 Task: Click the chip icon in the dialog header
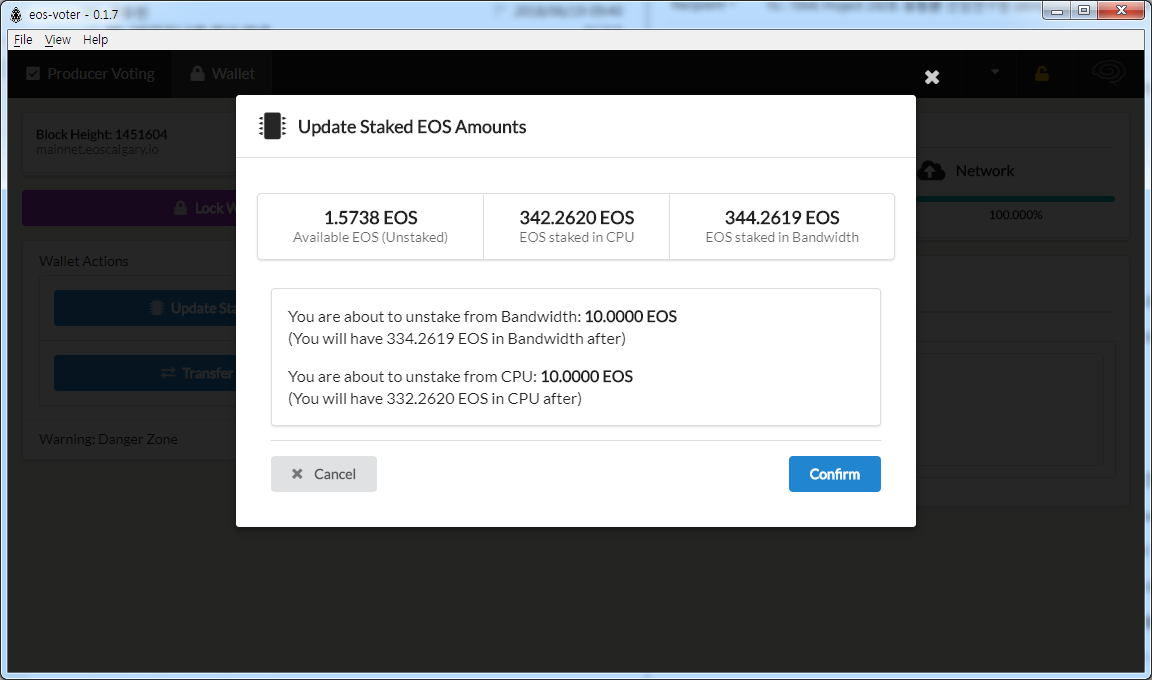272,126
